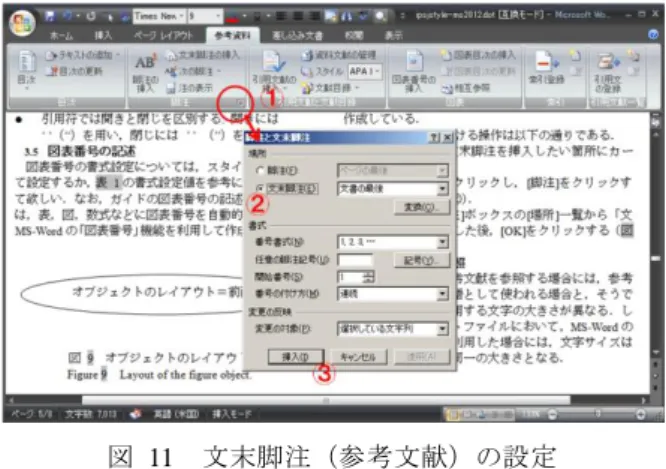Close the footnote and endnote dialog
This screenshot has width=666, height=469.
(x=447, y=137)
